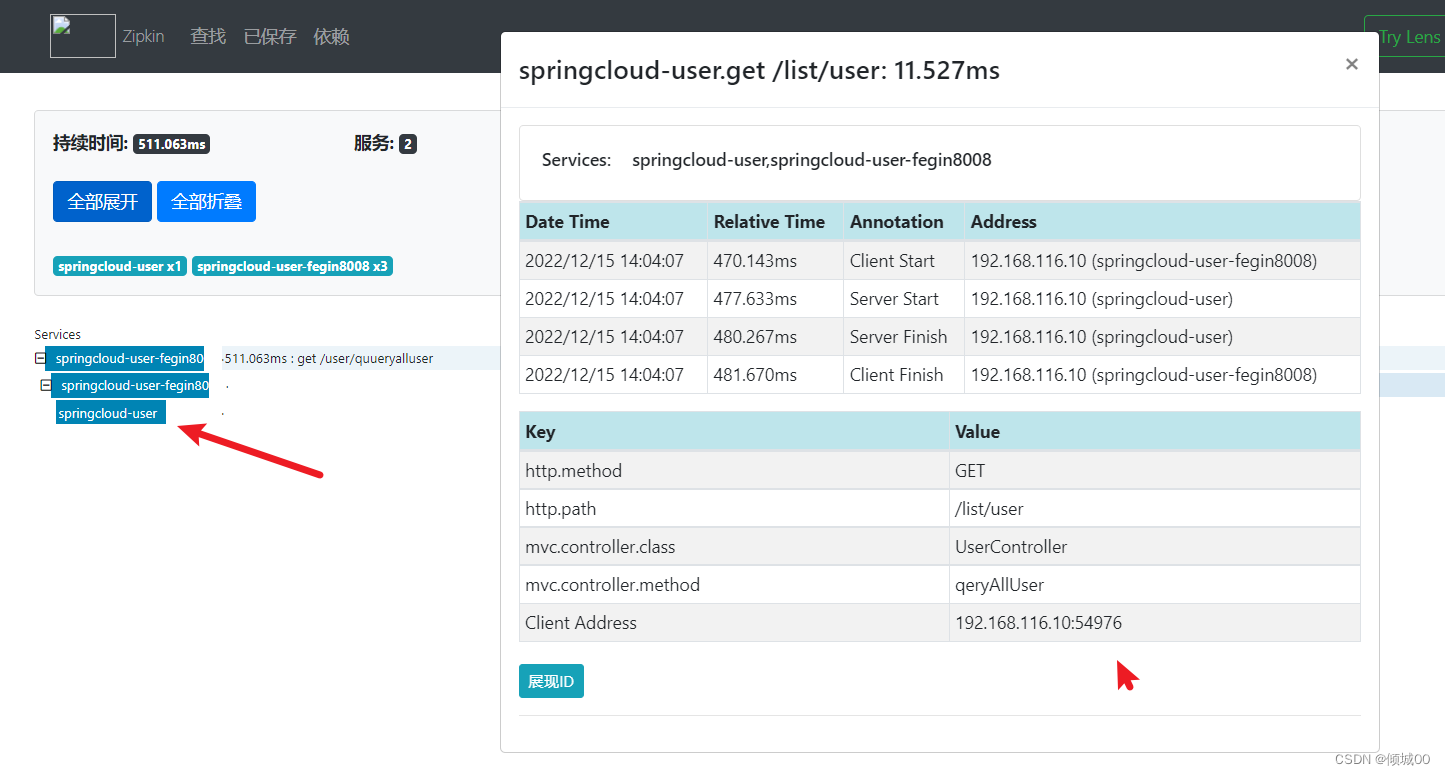Click the Services list springcloud-user,springcloud-user-fegin8008 text
Image resolution: width=1445 pixels, height=775 pixels.
812,160
